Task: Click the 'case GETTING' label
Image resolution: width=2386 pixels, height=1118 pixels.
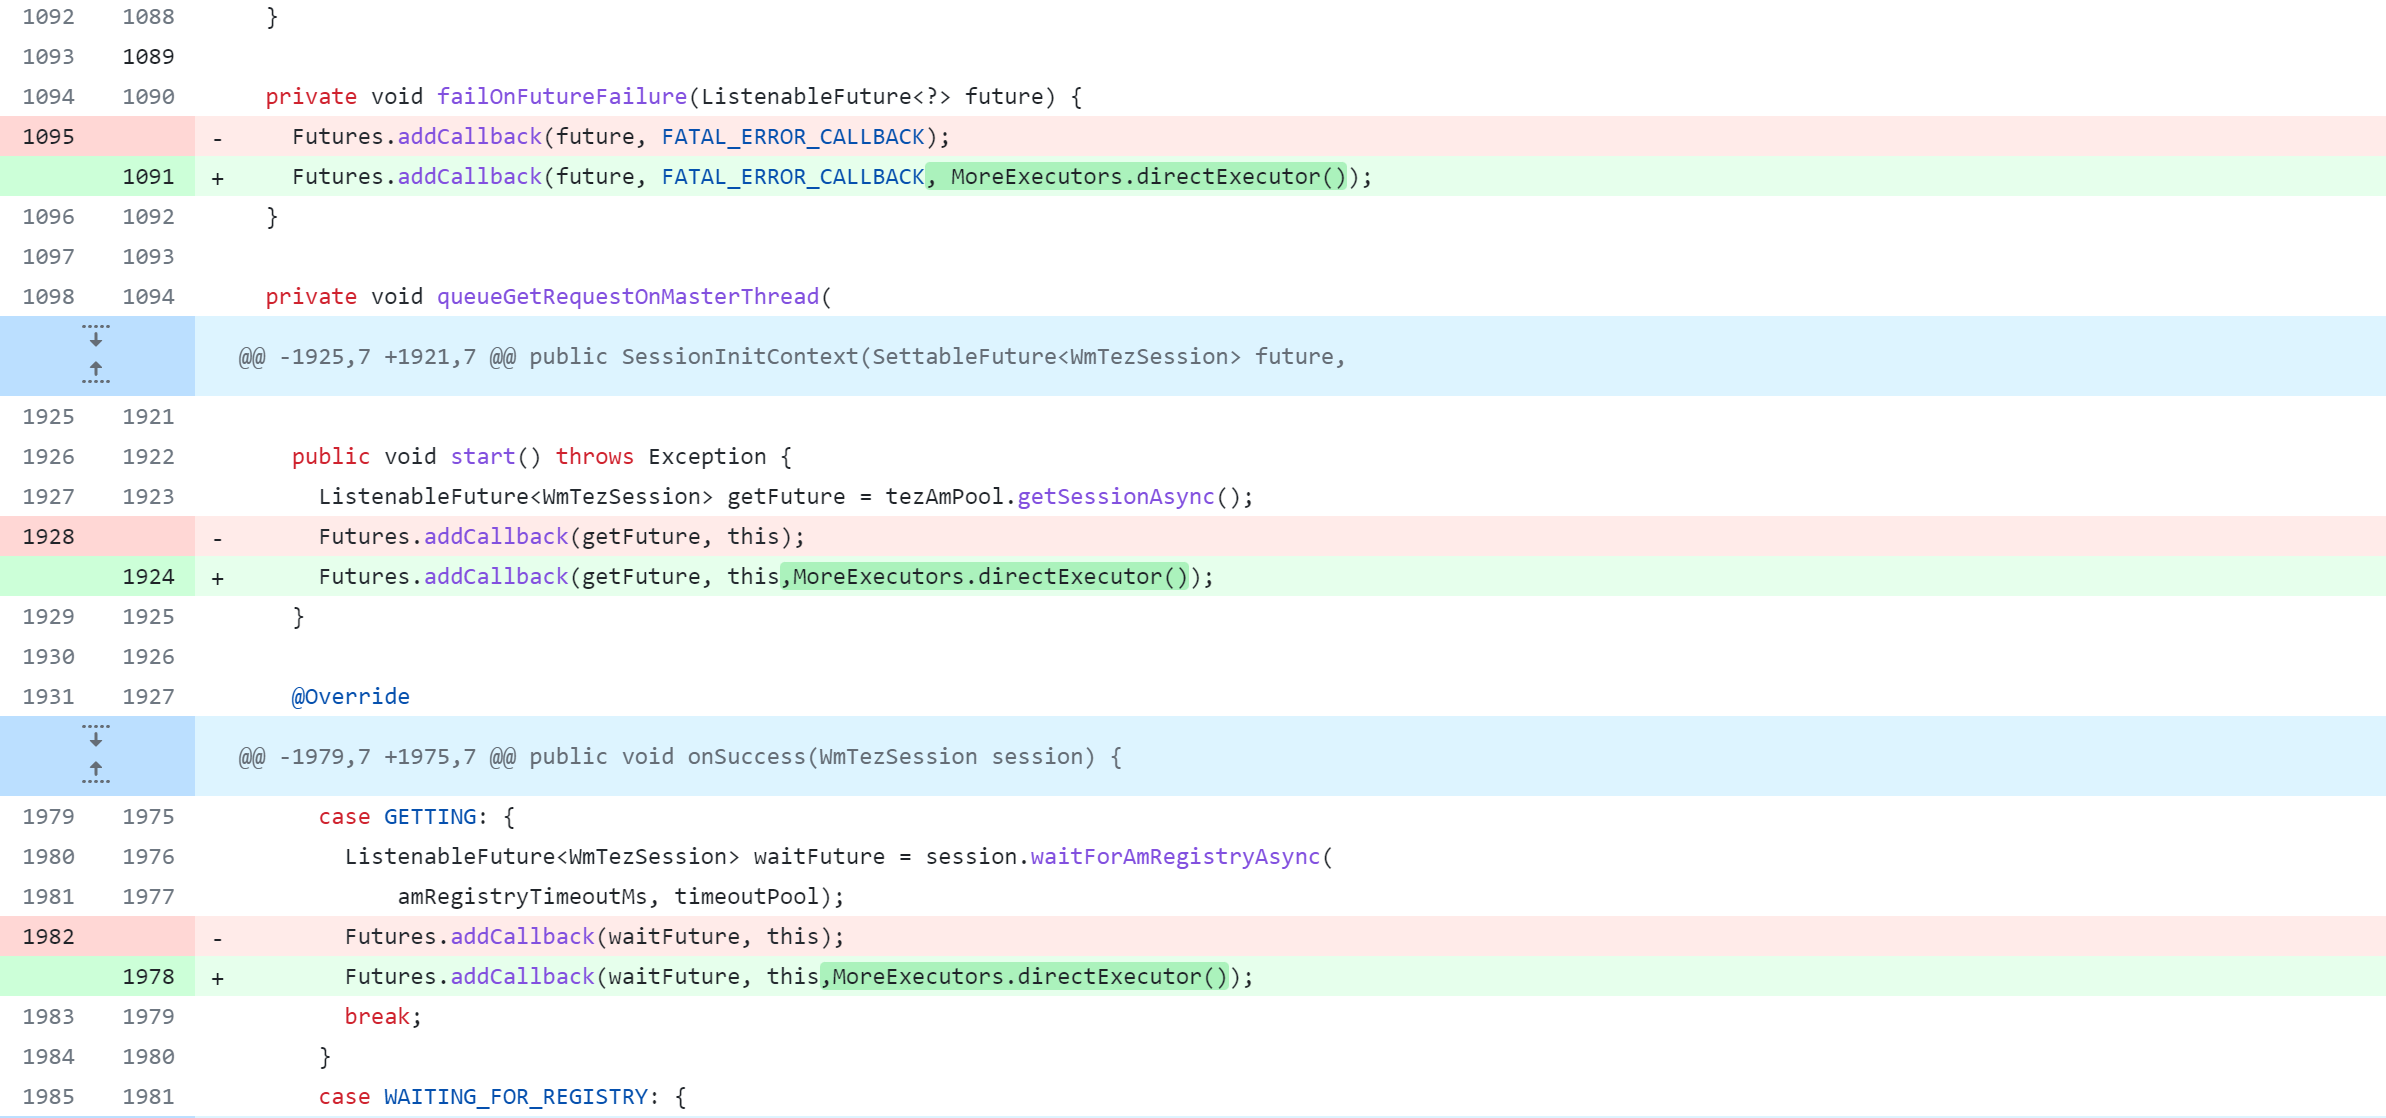Action: 397,816
